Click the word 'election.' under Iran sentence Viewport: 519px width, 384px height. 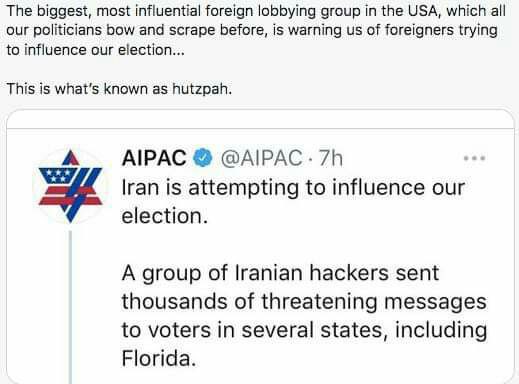(165, 216)
